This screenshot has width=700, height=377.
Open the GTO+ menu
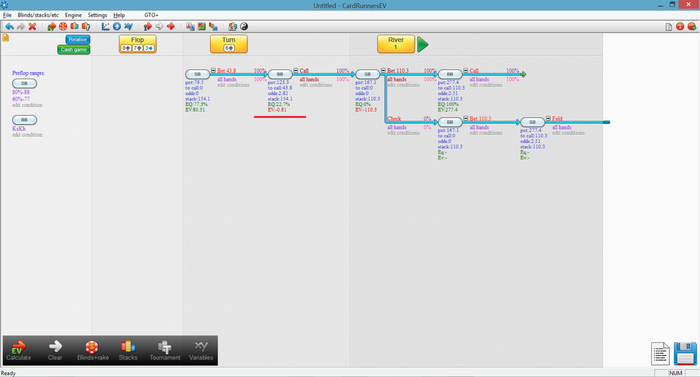tap(151, 15)
